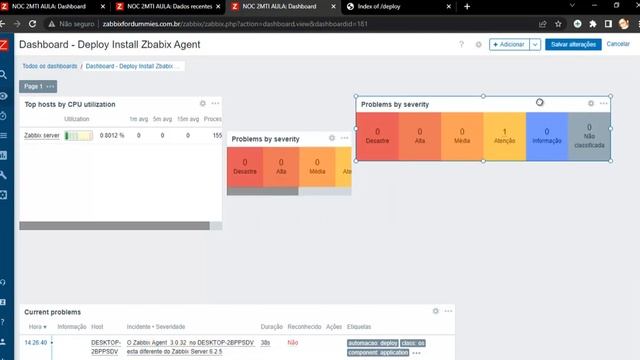Screen dimensions: 640x360
Task: Select the Page 1 tab
Action: (33, 86)
